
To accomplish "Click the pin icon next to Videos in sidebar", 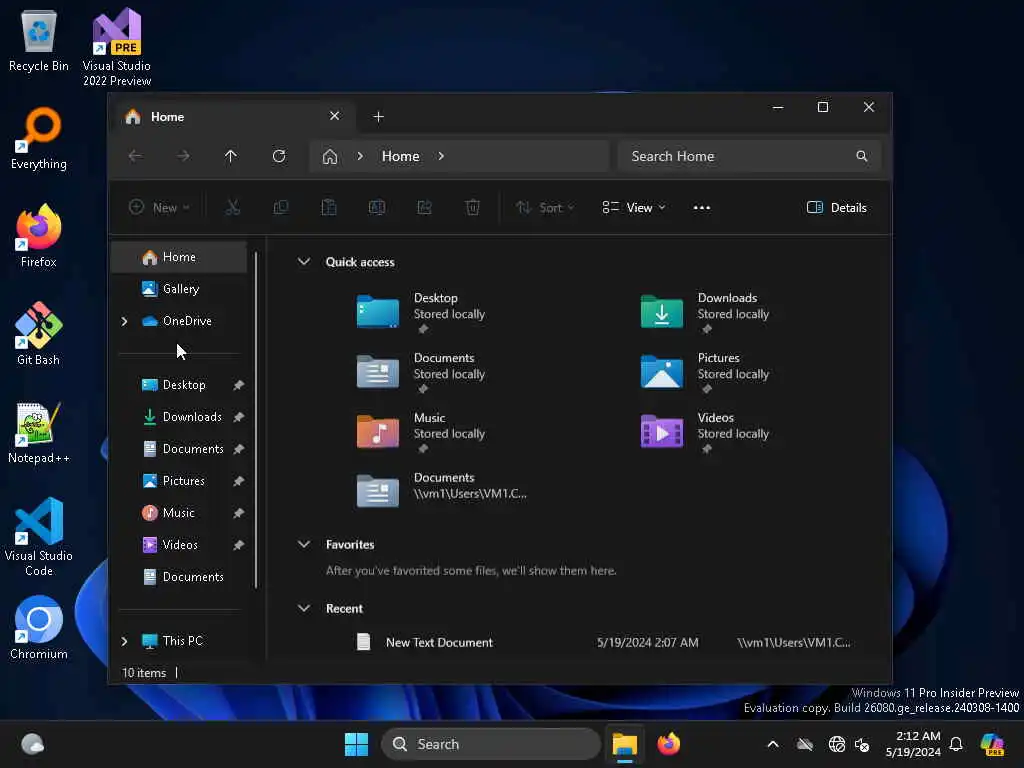I will [x=238, y=545].
